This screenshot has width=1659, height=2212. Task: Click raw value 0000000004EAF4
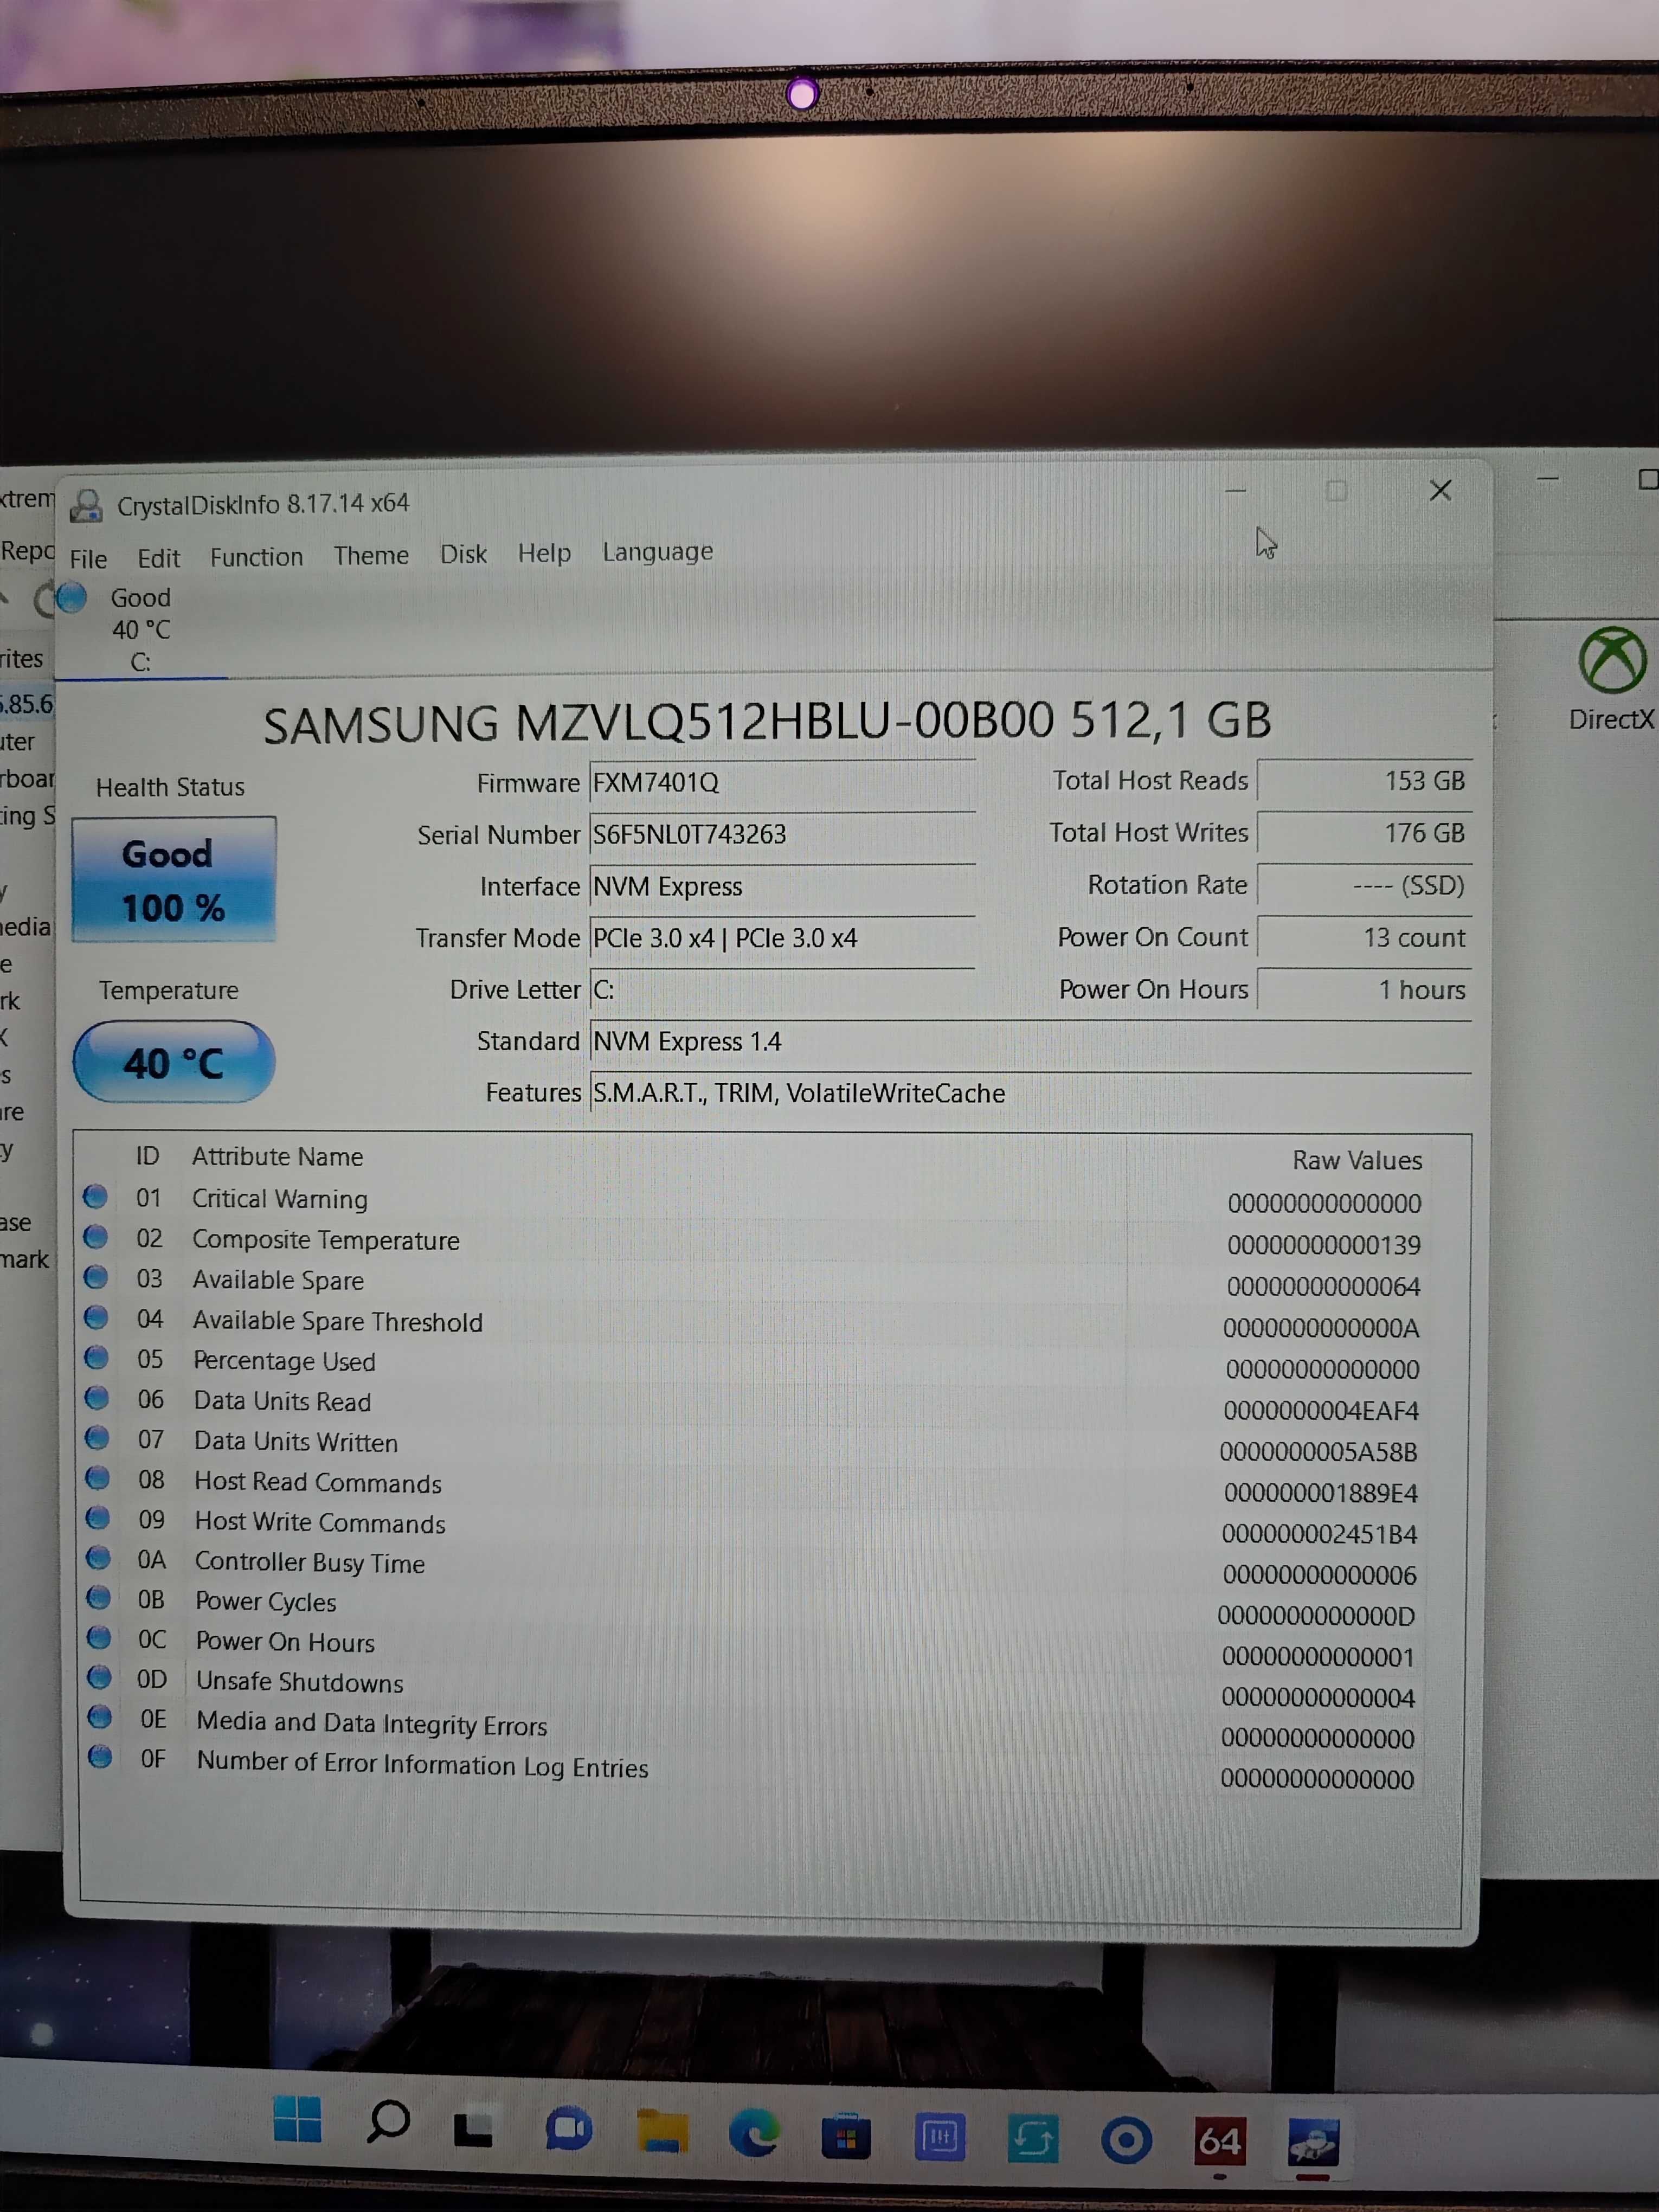(x=1321, y=1411)
